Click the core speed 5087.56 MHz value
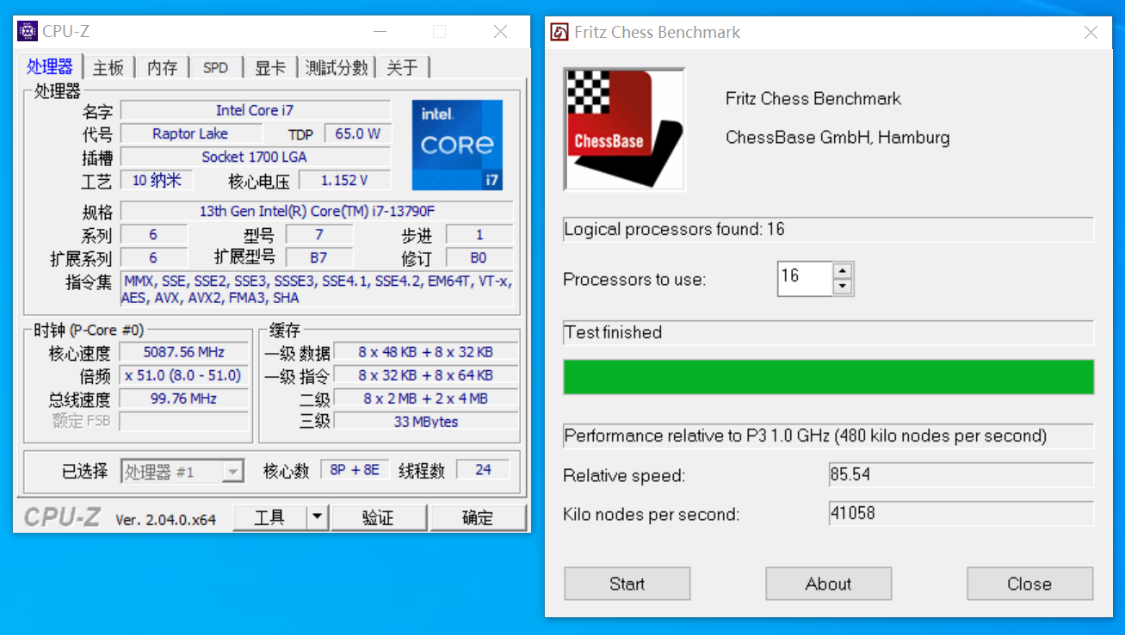This screenshot has height=635, width=1125. coord(184,352)
